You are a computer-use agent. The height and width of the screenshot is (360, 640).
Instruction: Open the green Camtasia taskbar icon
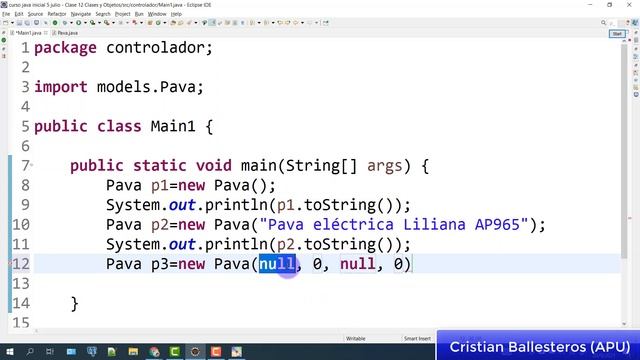click(175, 351)
